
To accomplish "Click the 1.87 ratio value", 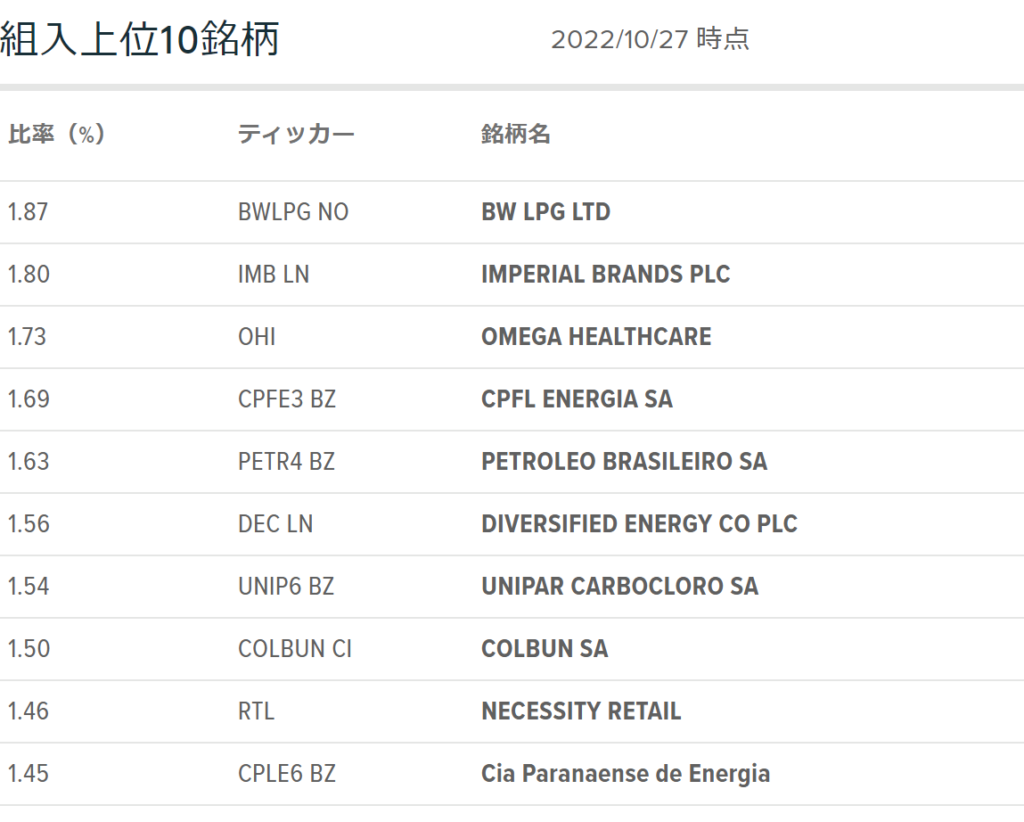I will point(27,212).
